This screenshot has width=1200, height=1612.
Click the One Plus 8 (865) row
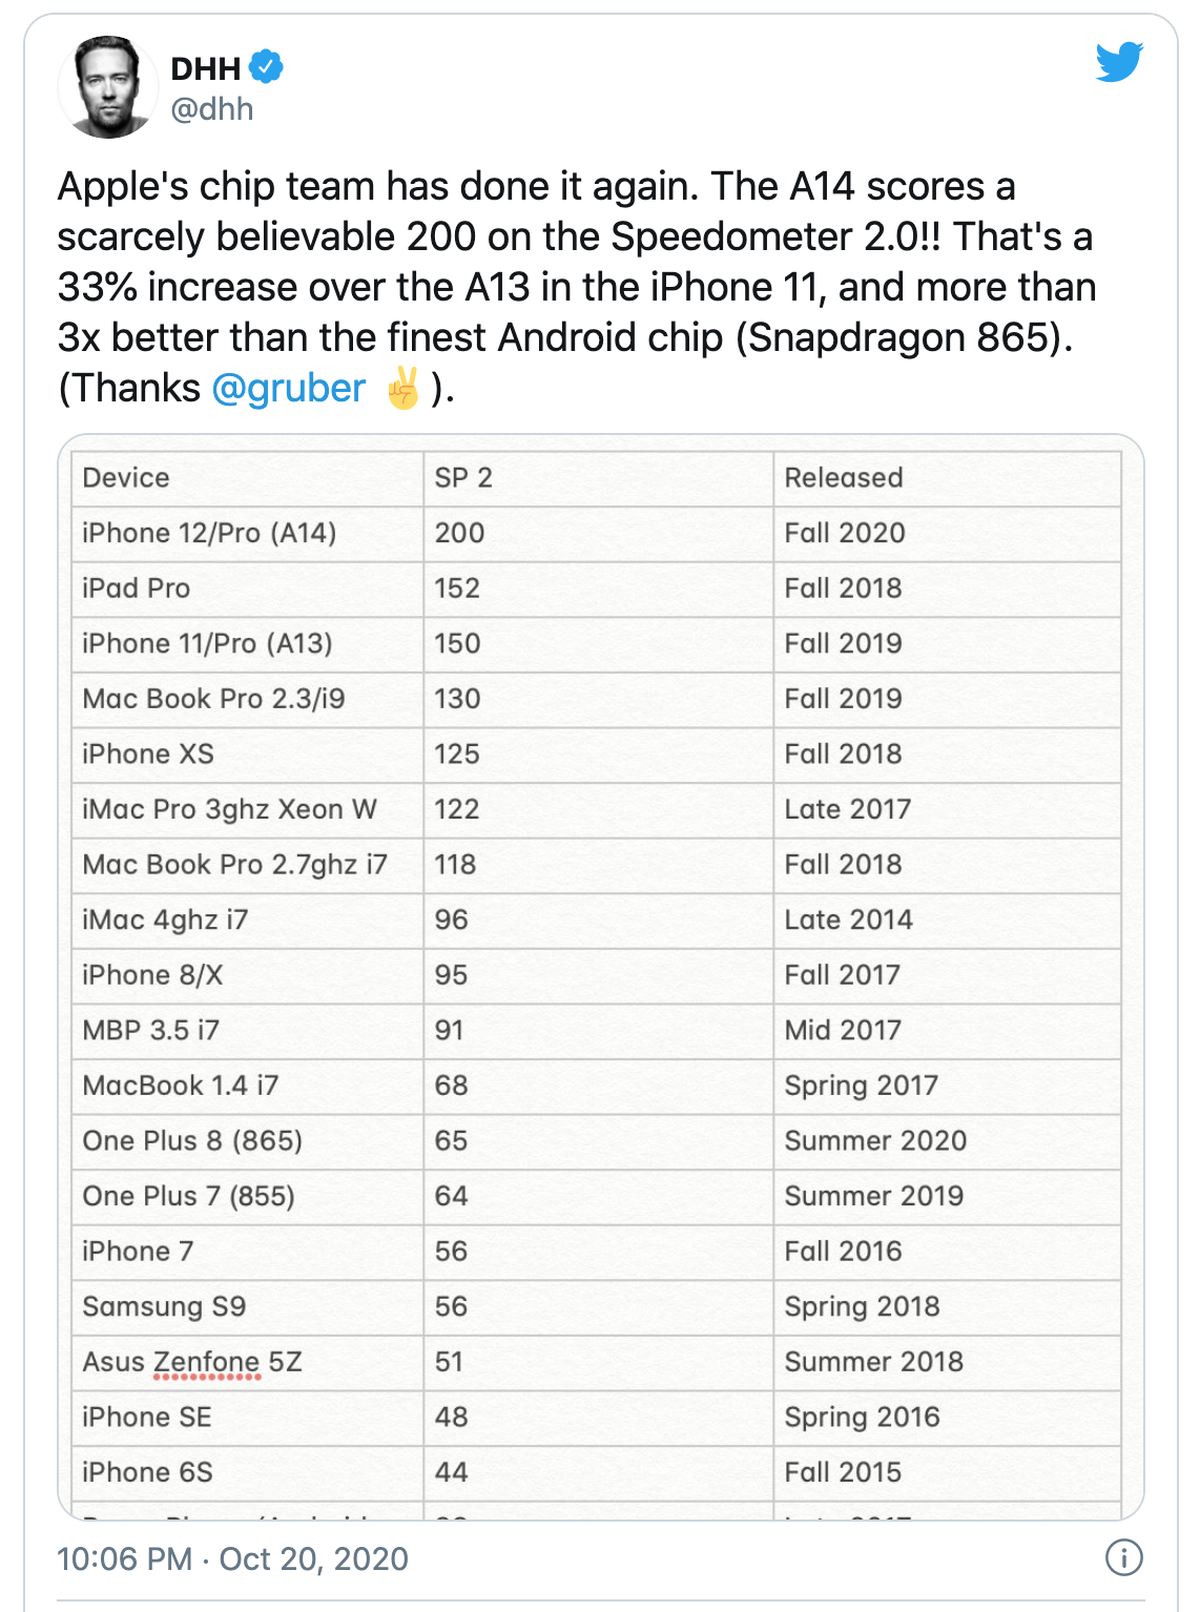pos(596,1141)
